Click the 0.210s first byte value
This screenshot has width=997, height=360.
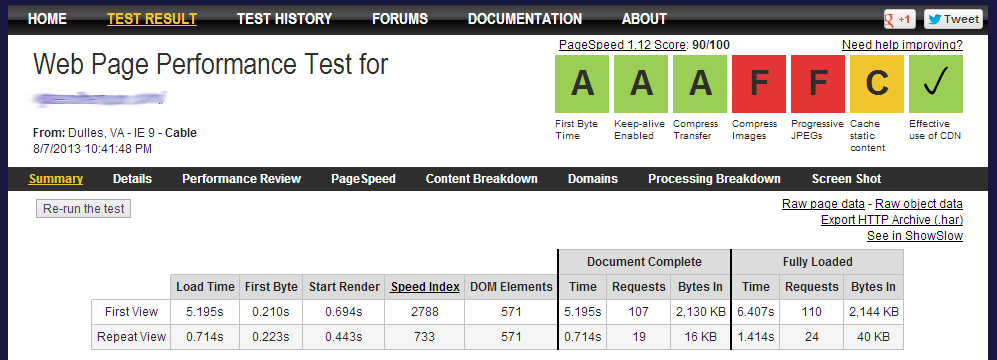tap(271, 312)
